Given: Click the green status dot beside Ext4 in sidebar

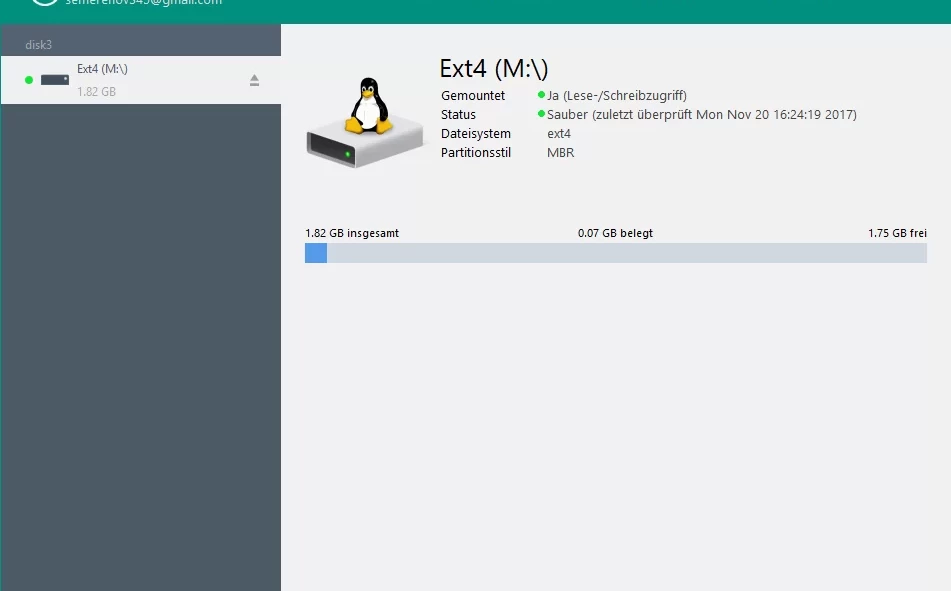Looking at the screenshot, I should pyautogui.click(x=29, y=80).
